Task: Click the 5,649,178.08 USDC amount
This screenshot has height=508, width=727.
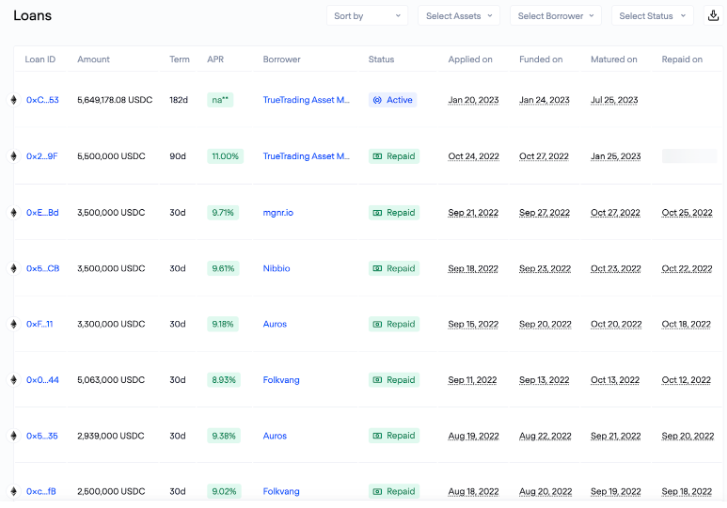Action: (115, 100)
